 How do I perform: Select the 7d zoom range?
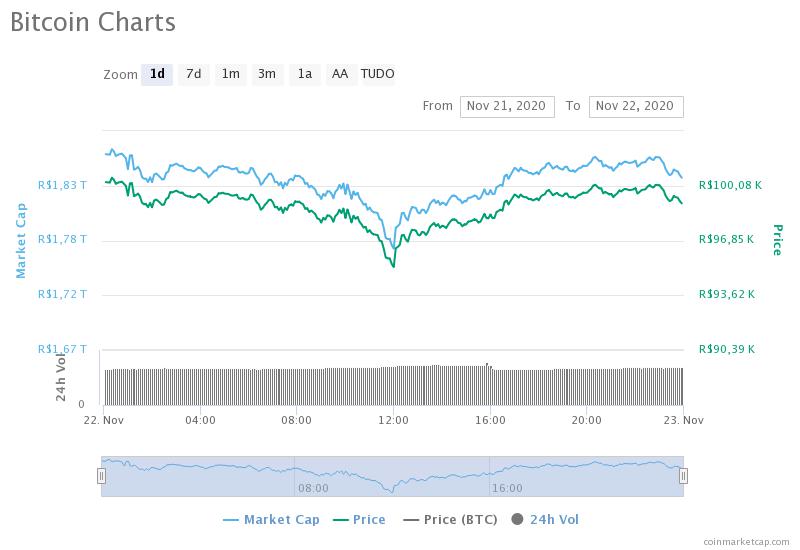[193, 74]
